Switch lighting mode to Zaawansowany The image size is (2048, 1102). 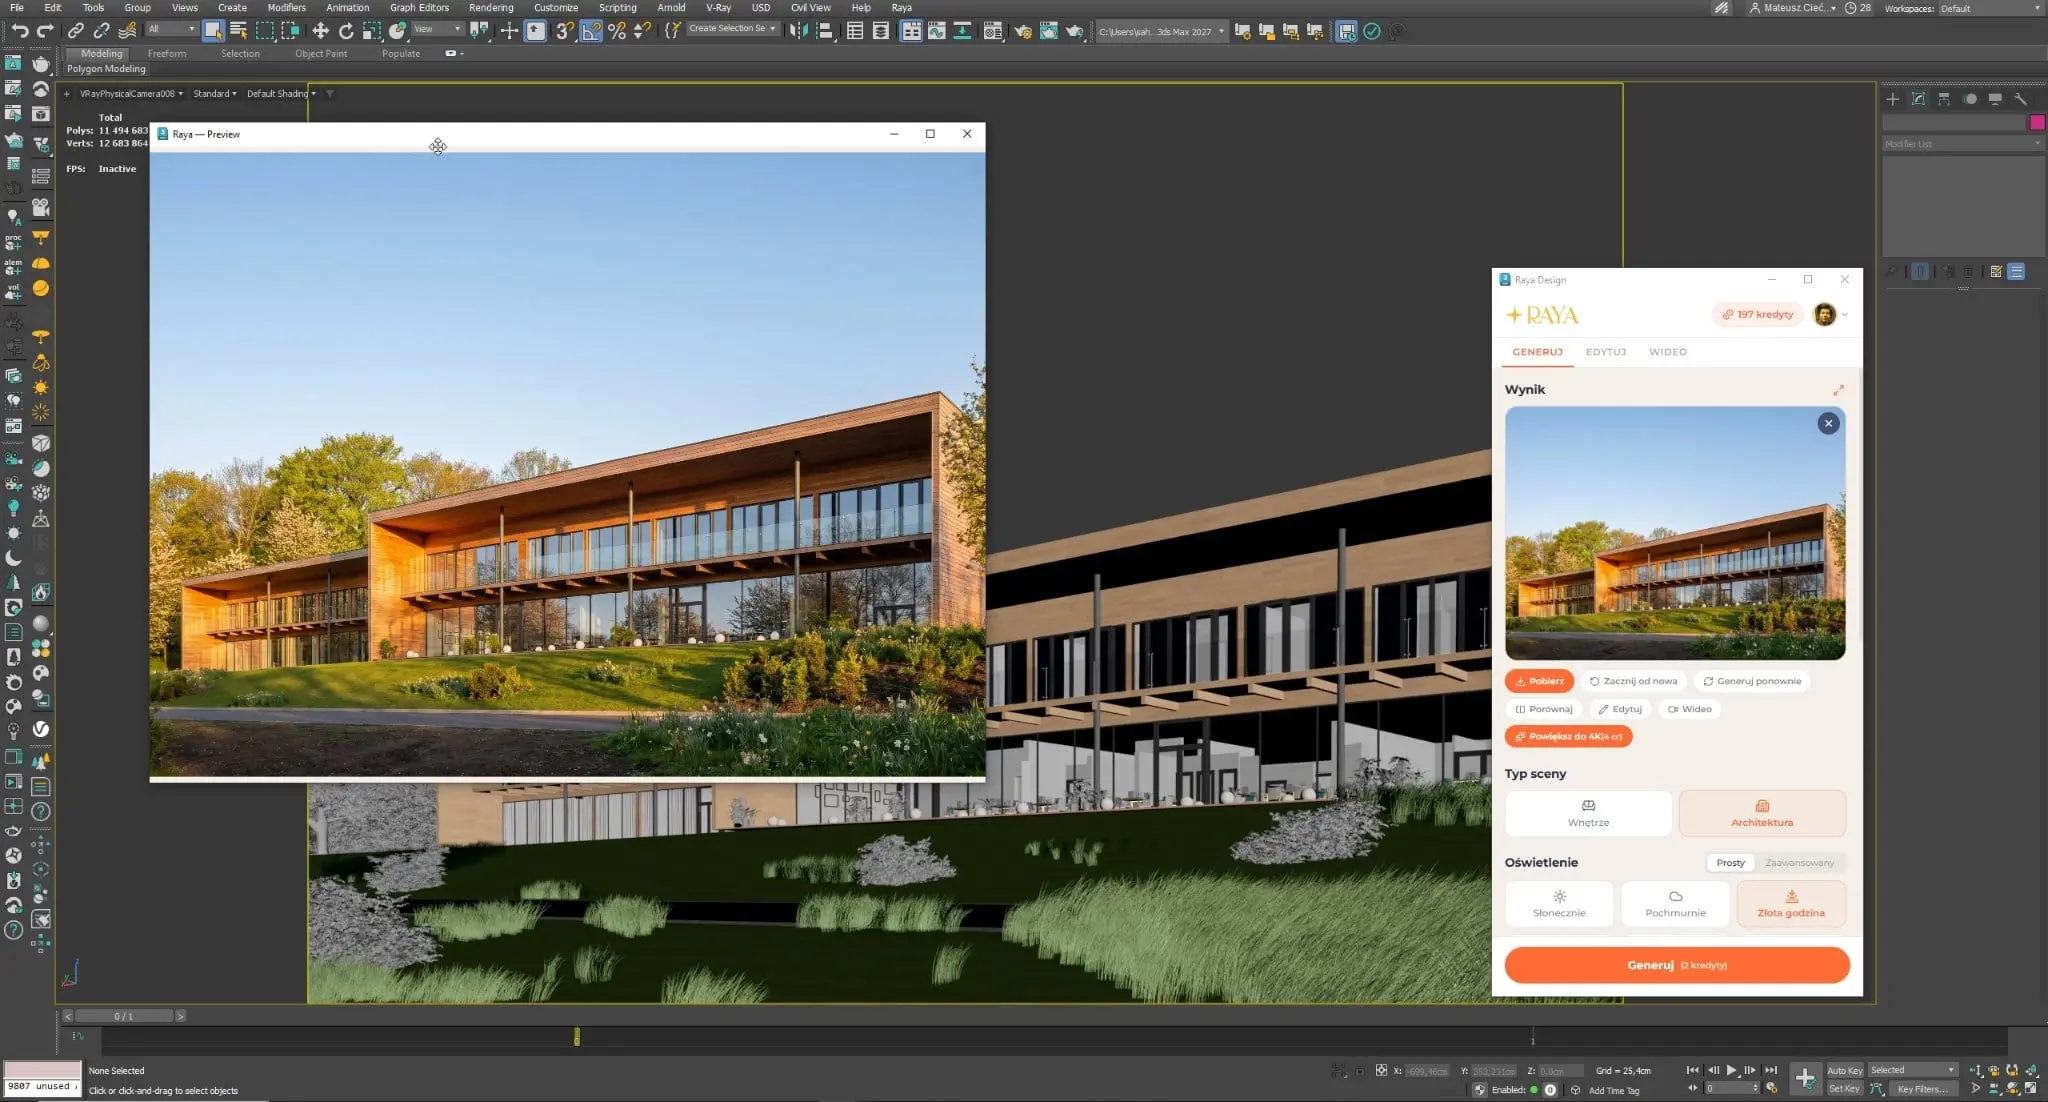coord(1799,863)
